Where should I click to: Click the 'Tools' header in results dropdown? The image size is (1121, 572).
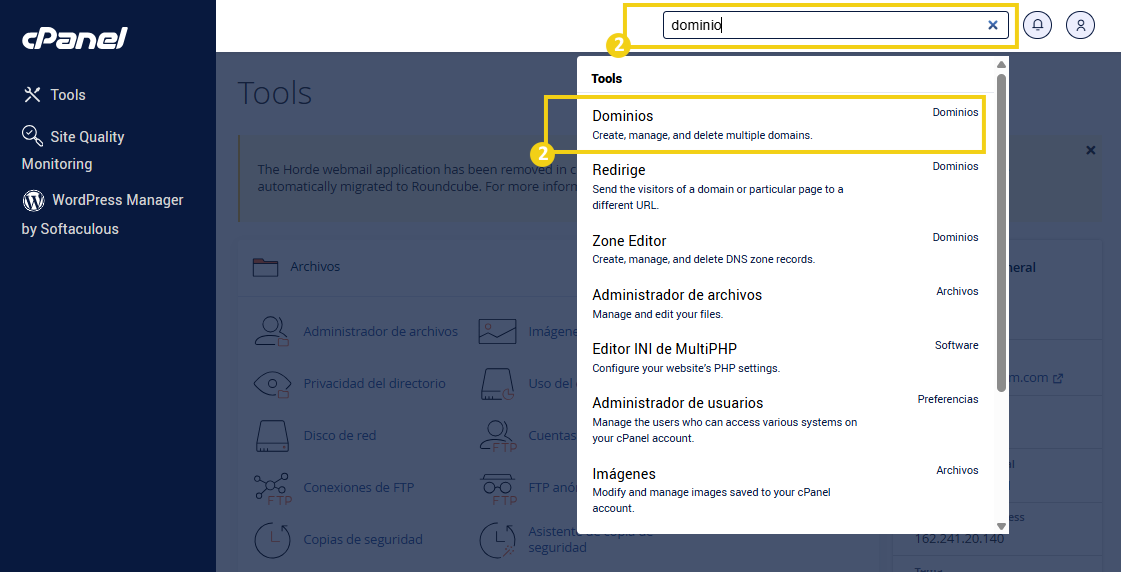click(x=606, y=79)
